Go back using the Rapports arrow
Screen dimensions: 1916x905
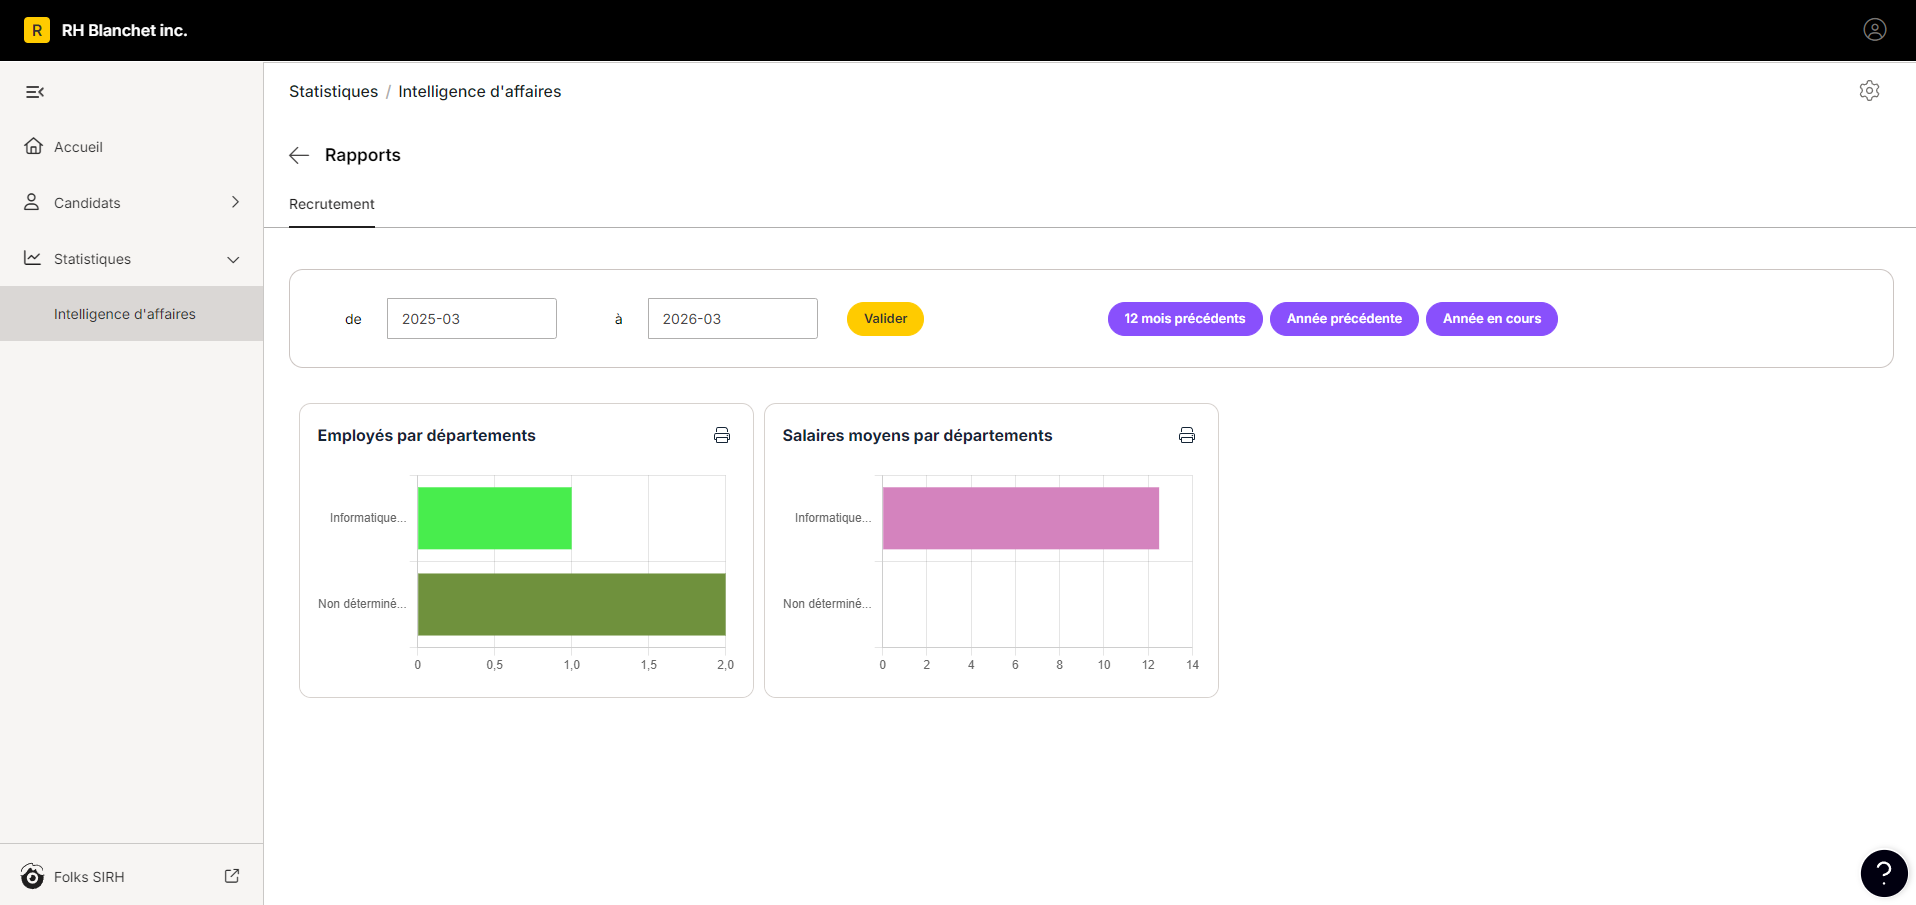tap(299, 155)
